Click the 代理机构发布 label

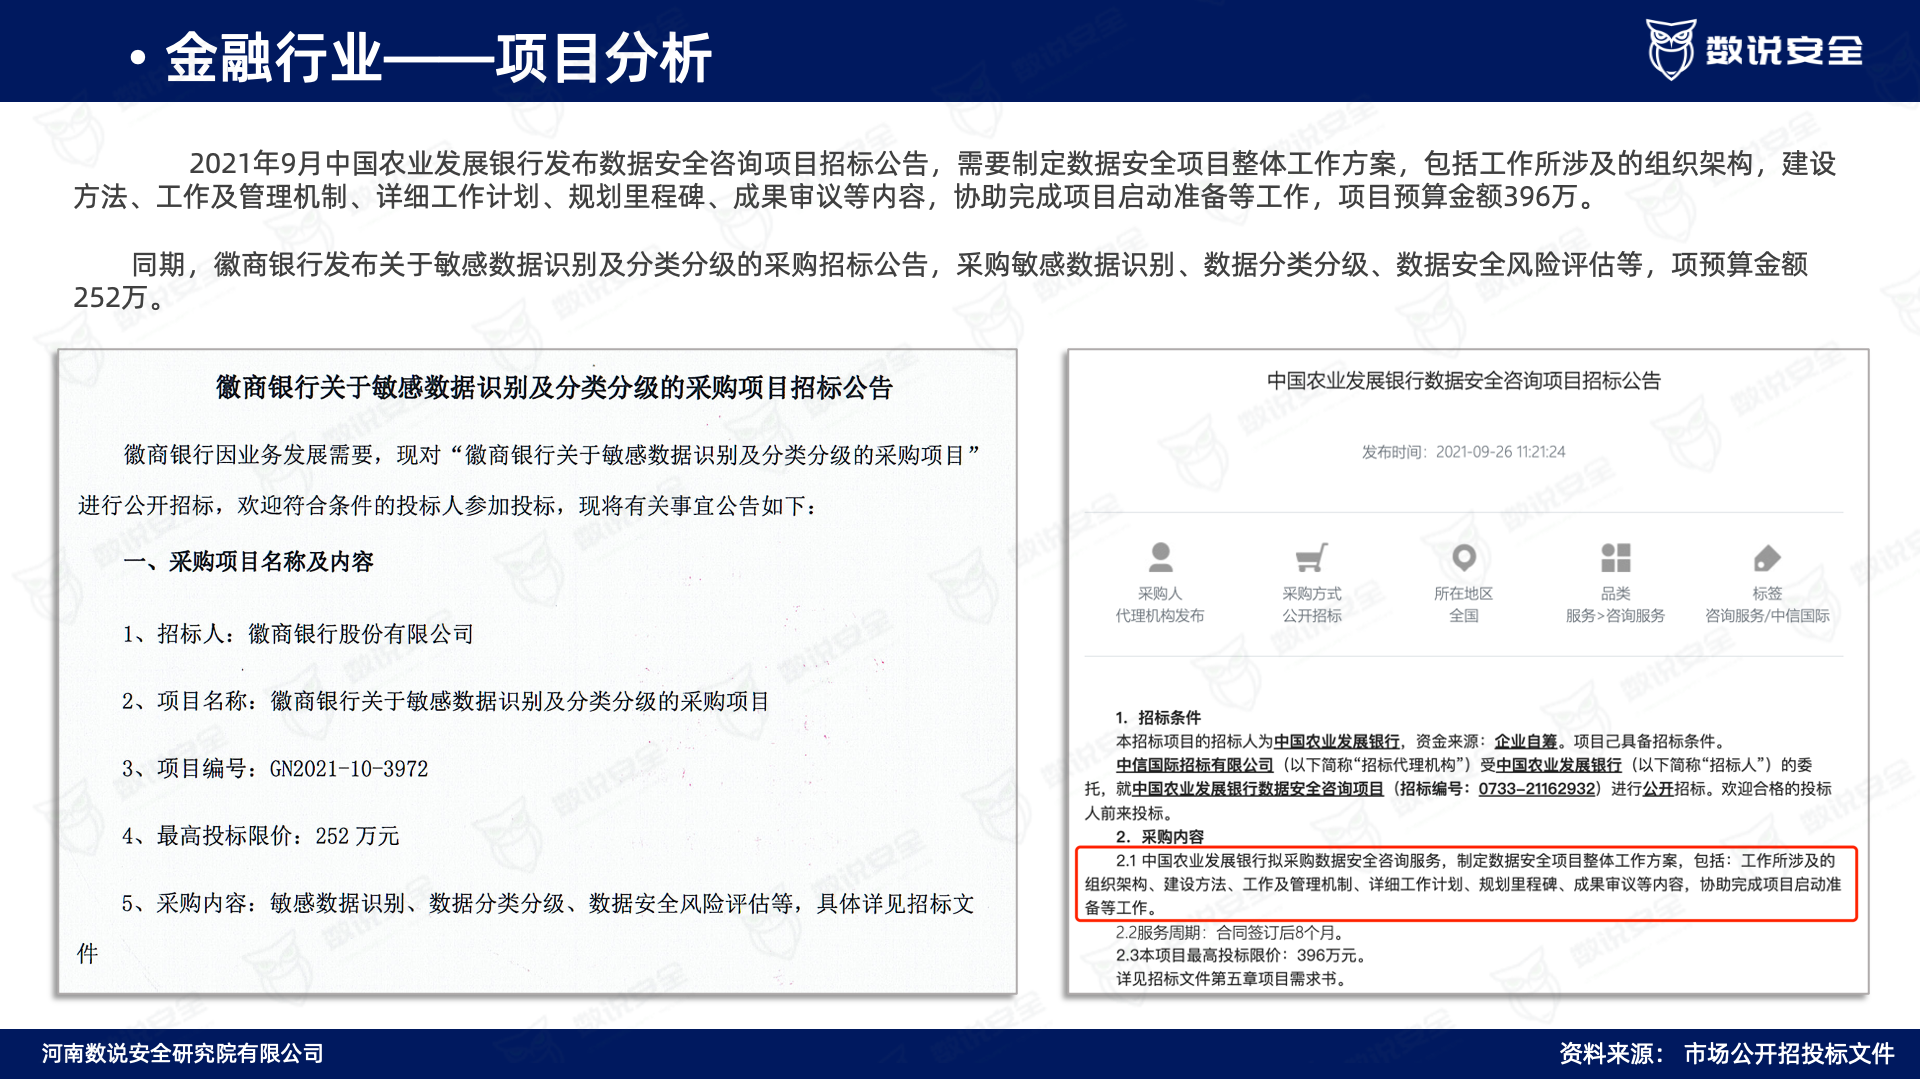1160,616
